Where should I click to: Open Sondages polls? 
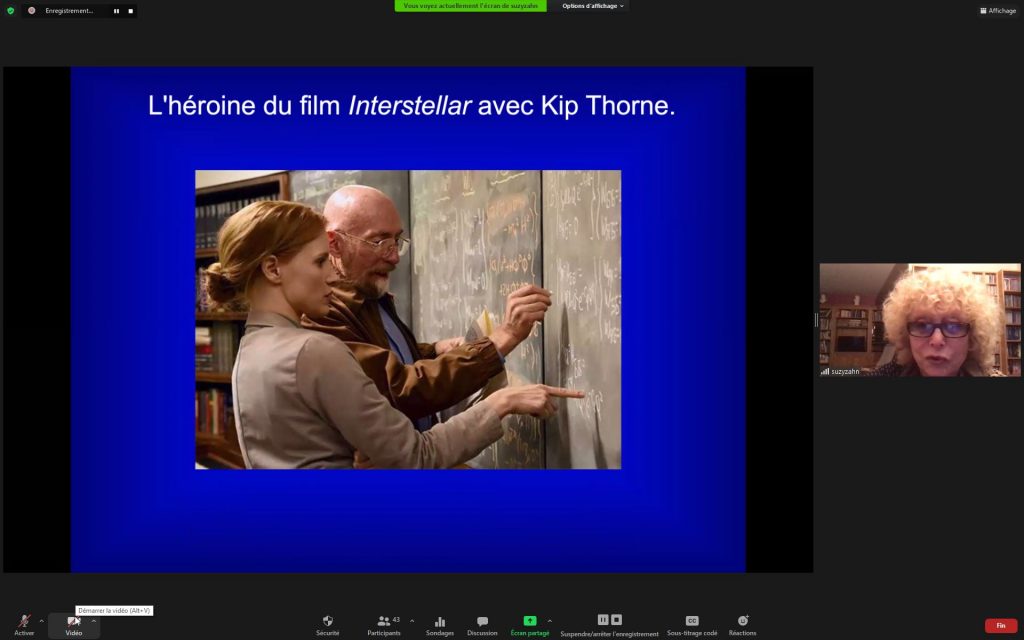click(x=440, y=625)
